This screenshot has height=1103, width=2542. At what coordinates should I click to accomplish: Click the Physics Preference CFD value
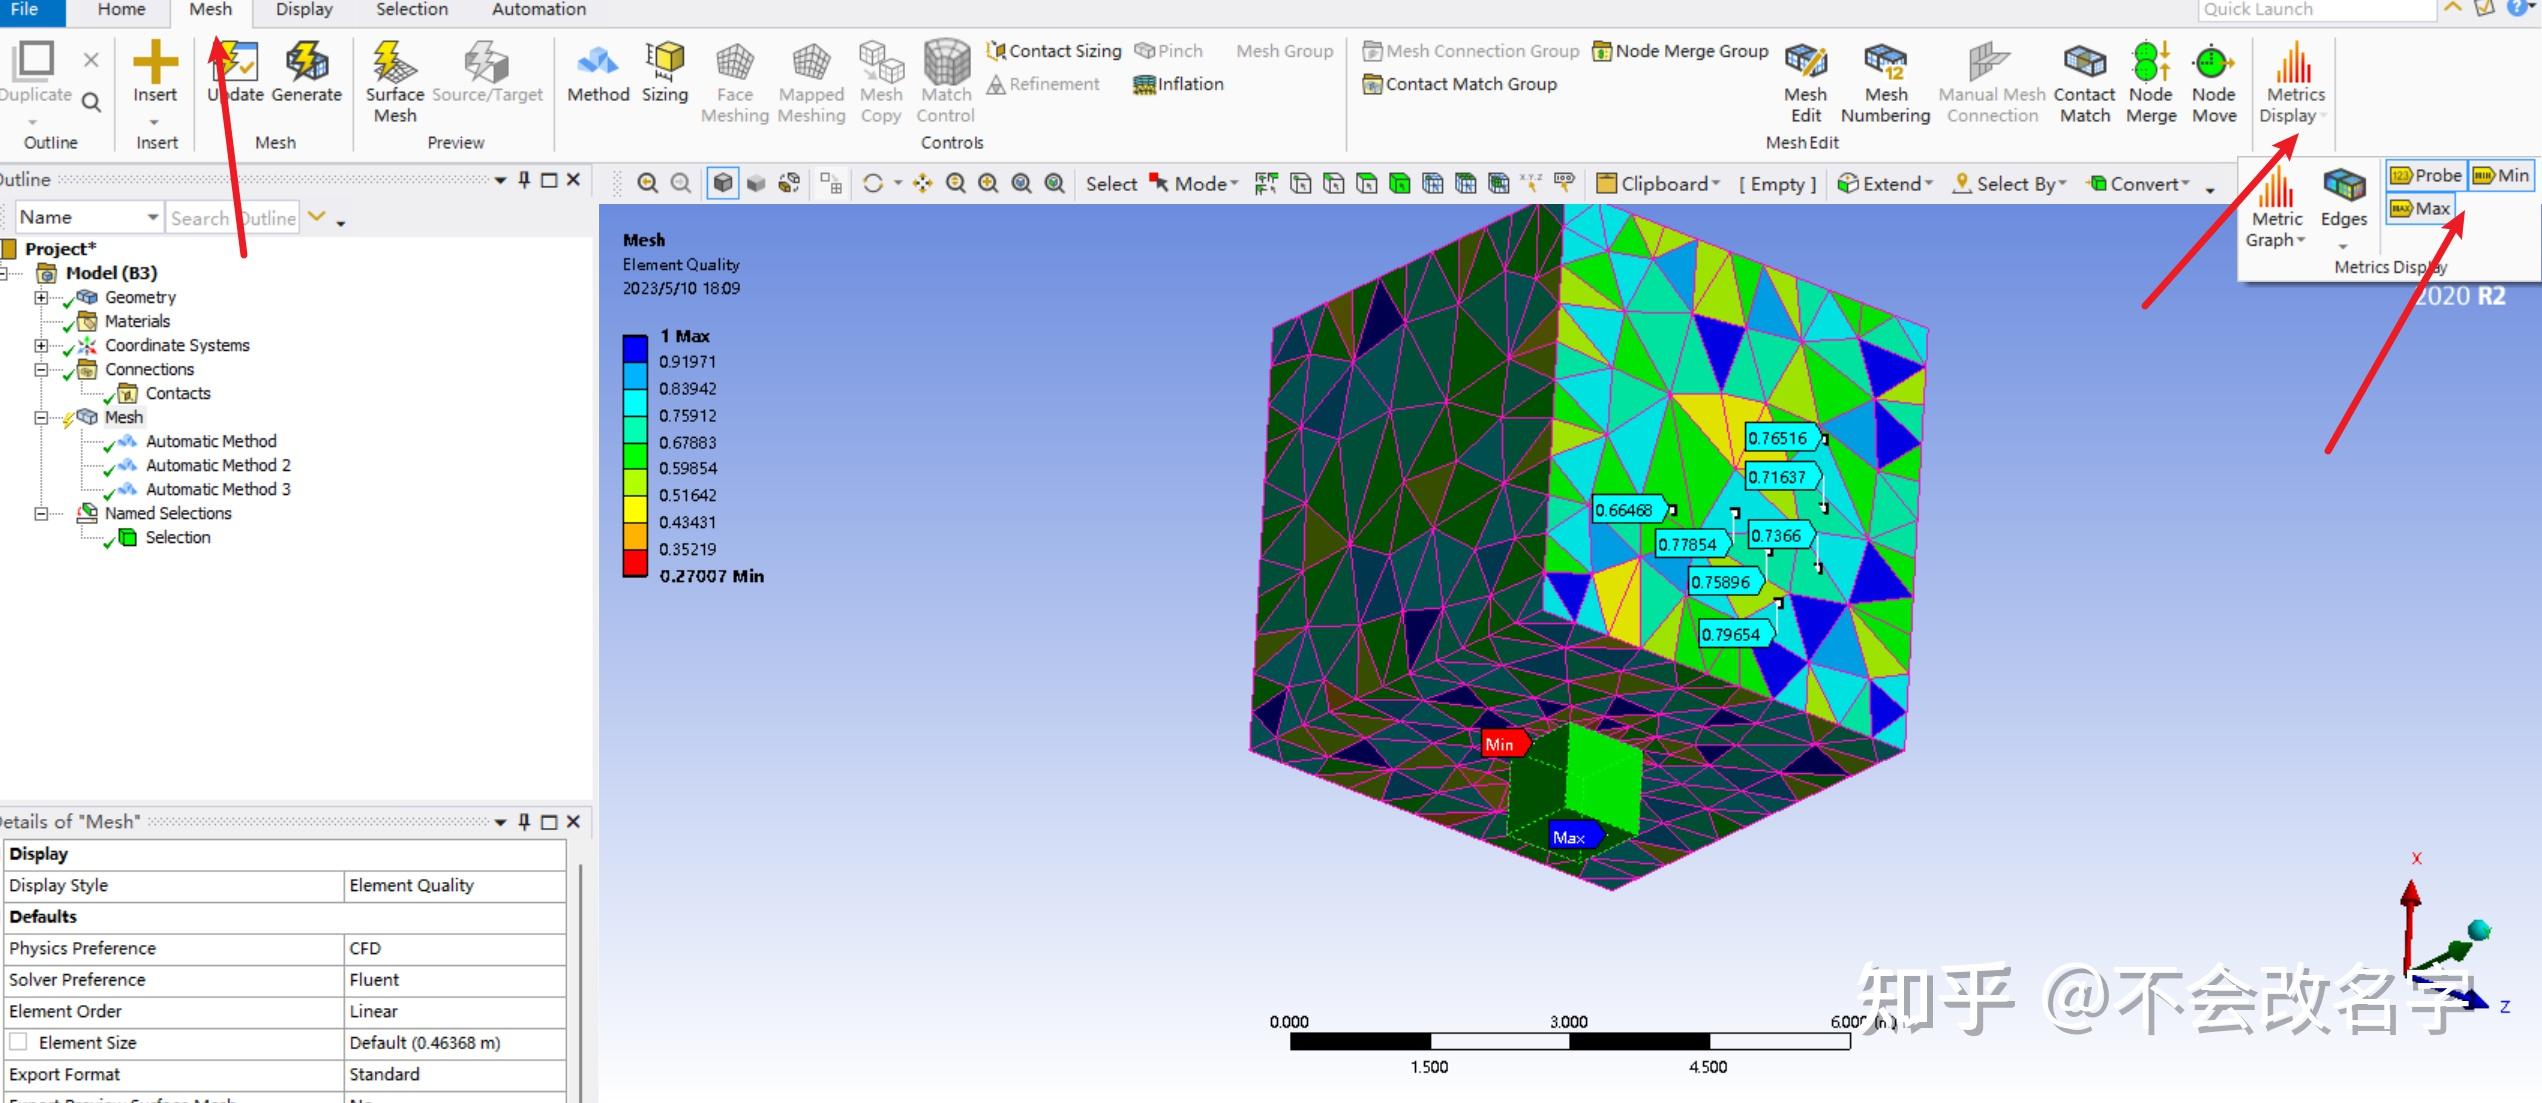click(x=454, y=948)
